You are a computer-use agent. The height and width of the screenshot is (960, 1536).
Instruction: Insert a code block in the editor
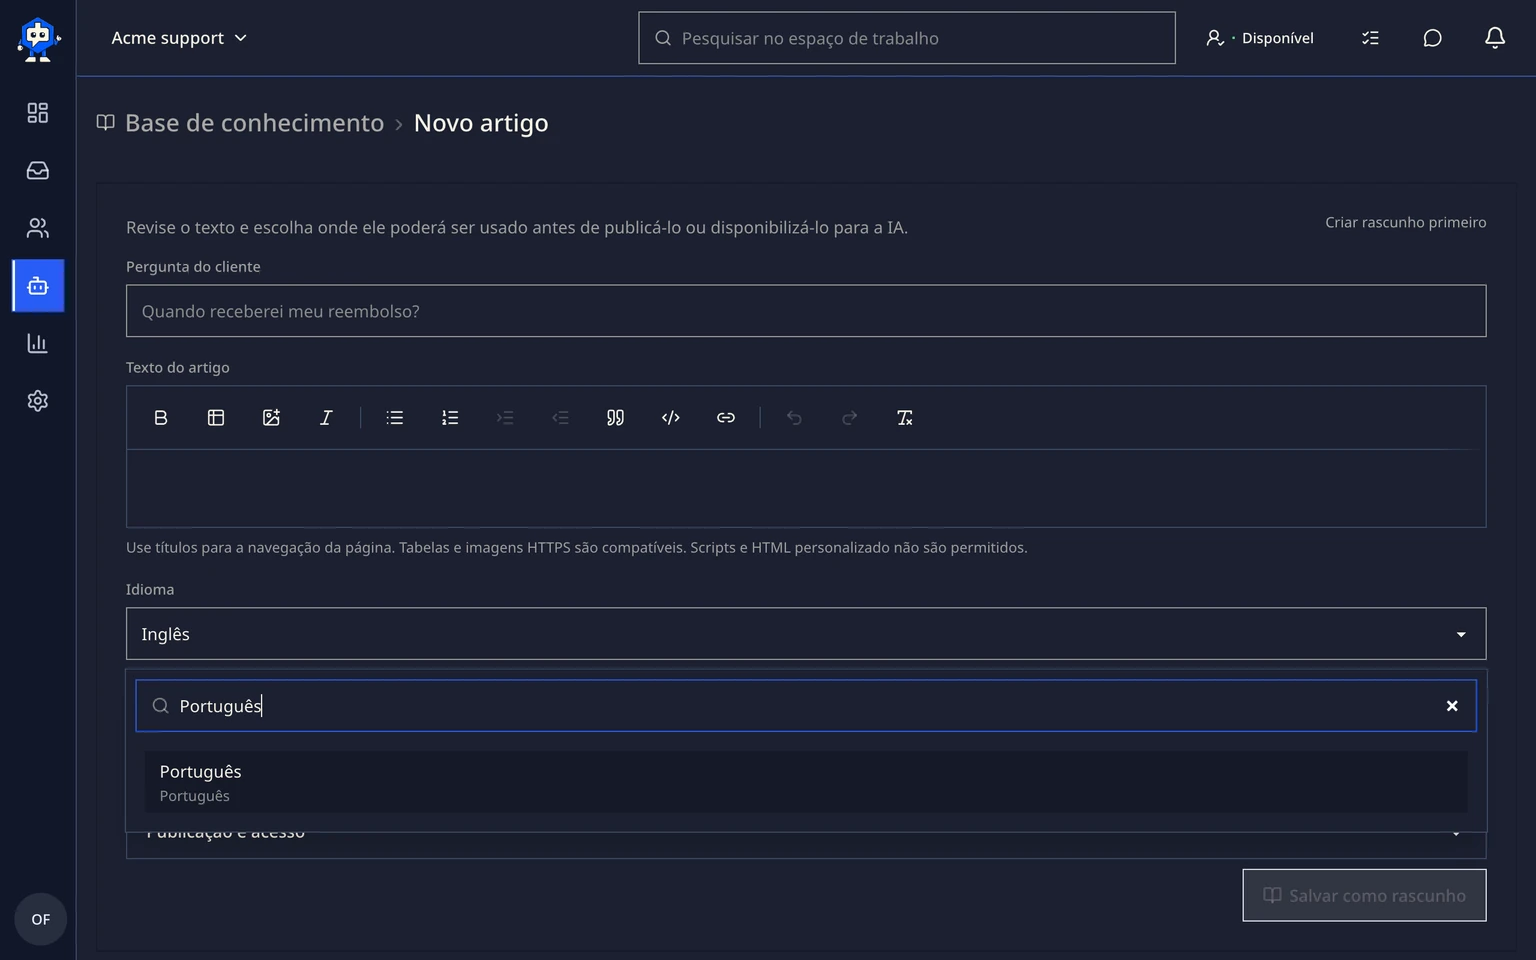[x=671, y=418]
